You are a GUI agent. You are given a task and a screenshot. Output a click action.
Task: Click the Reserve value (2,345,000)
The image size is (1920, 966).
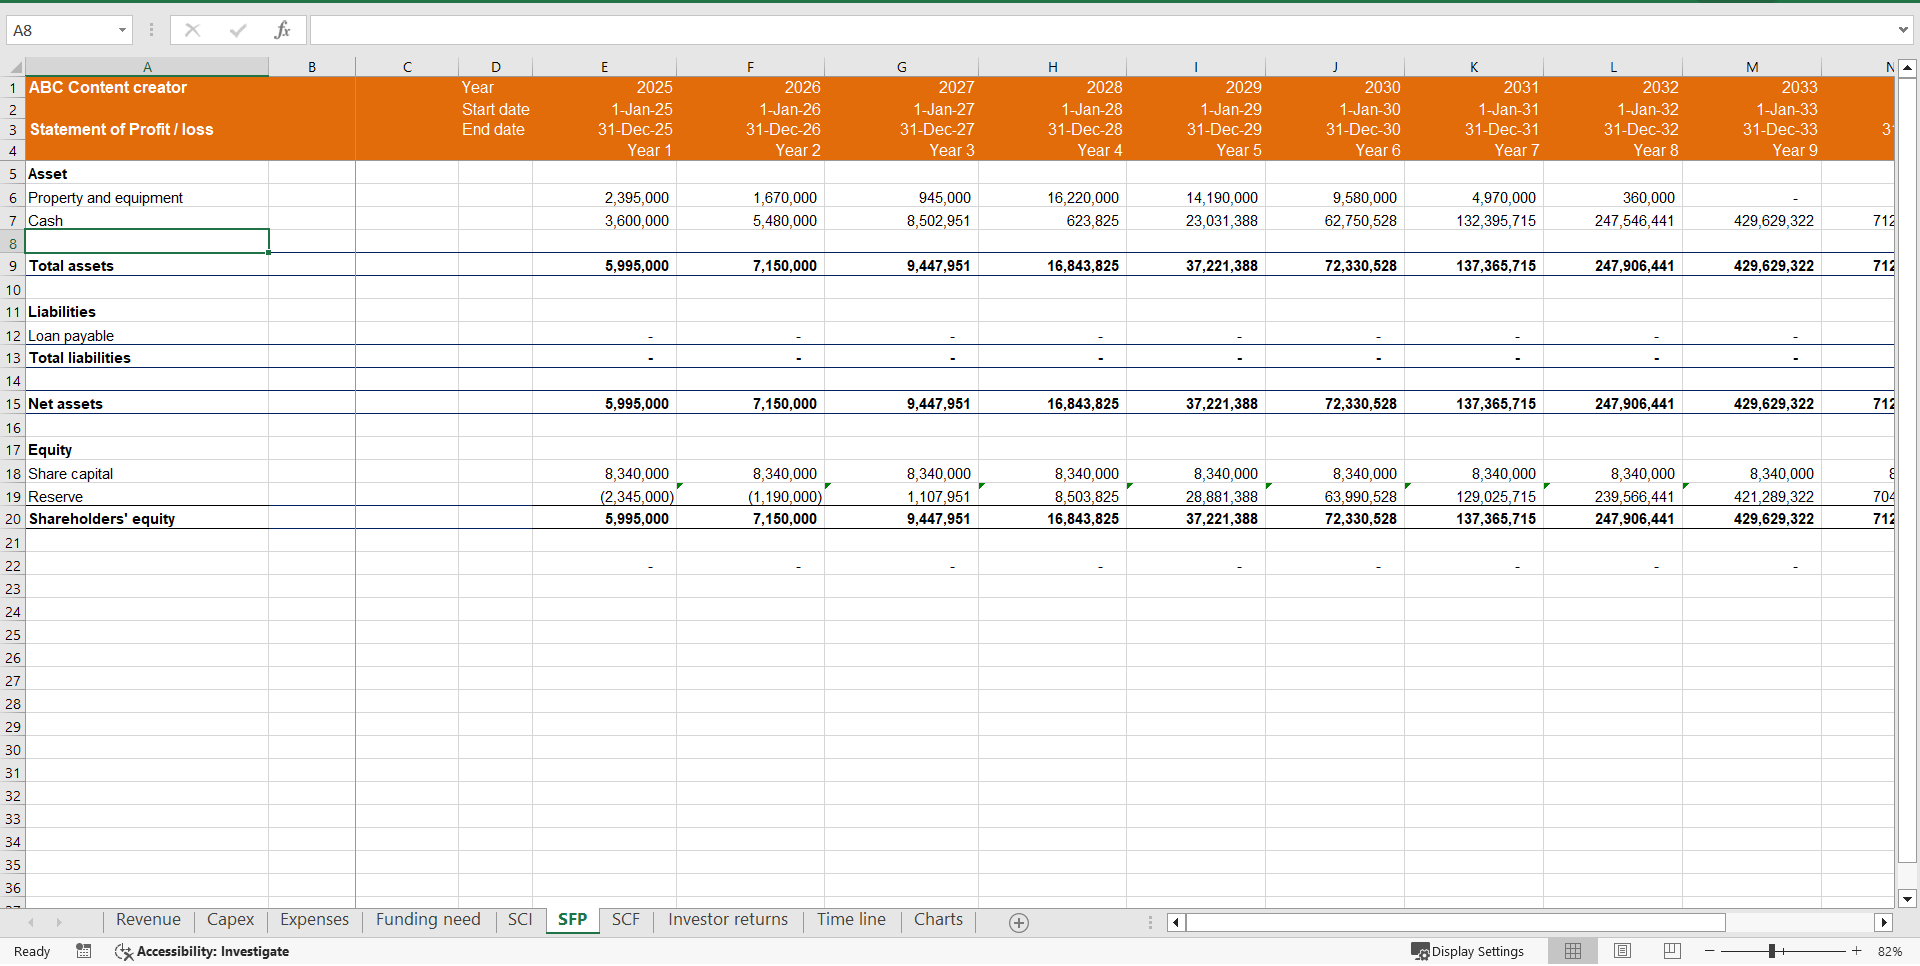pyautogui.click(x=604, y=497)
